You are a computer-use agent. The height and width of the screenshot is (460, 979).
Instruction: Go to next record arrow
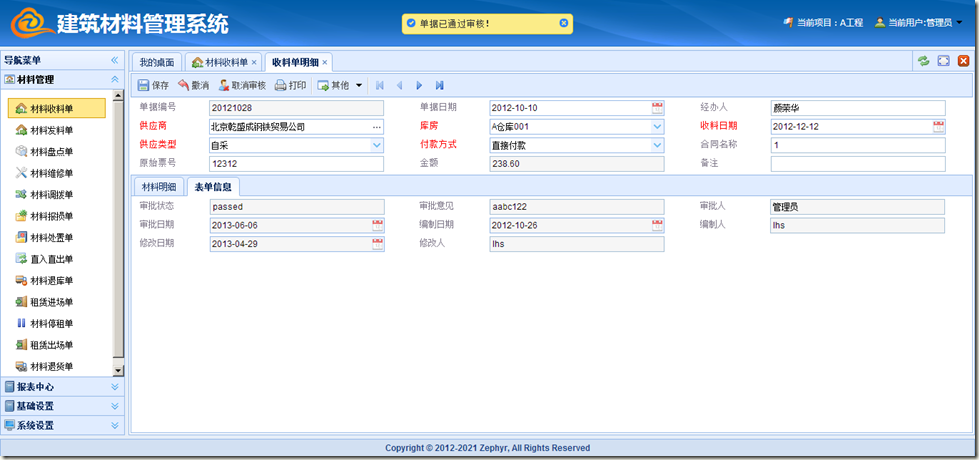[420, 86]
